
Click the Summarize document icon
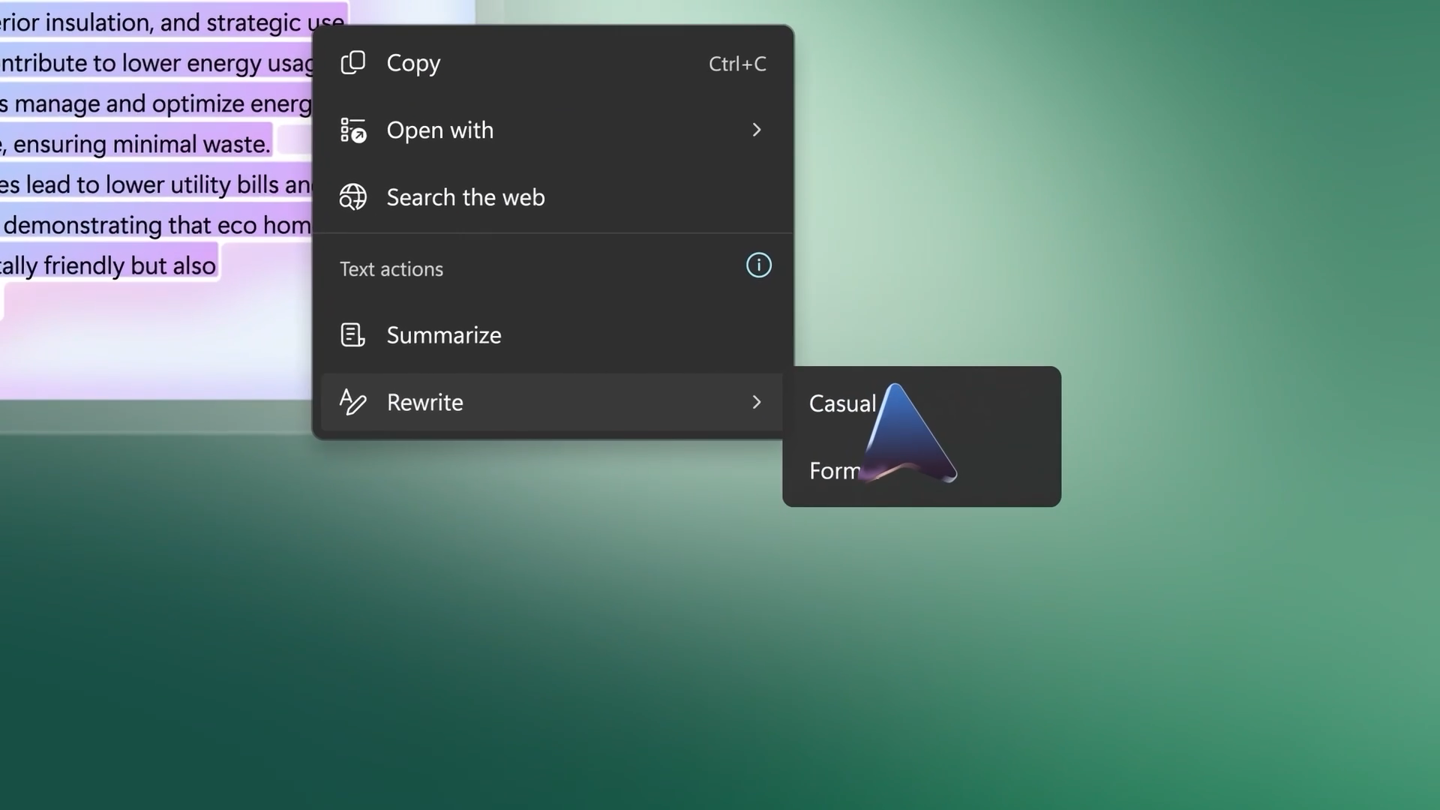(x=352, y=335)
